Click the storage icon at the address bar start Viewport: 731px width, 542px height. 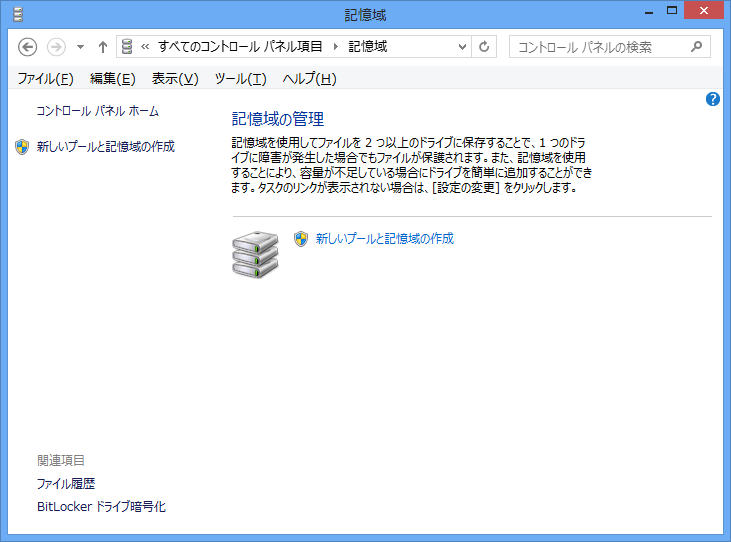pos(128,47)
